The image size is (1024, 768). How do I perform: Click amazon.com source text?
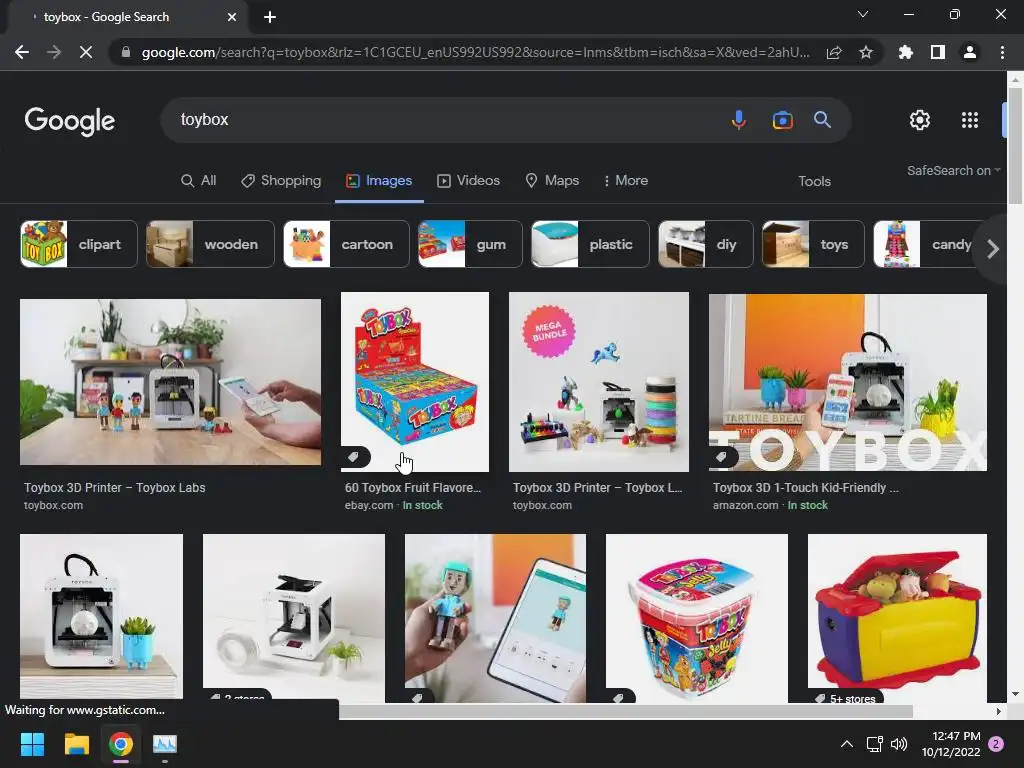pos(745,505)
